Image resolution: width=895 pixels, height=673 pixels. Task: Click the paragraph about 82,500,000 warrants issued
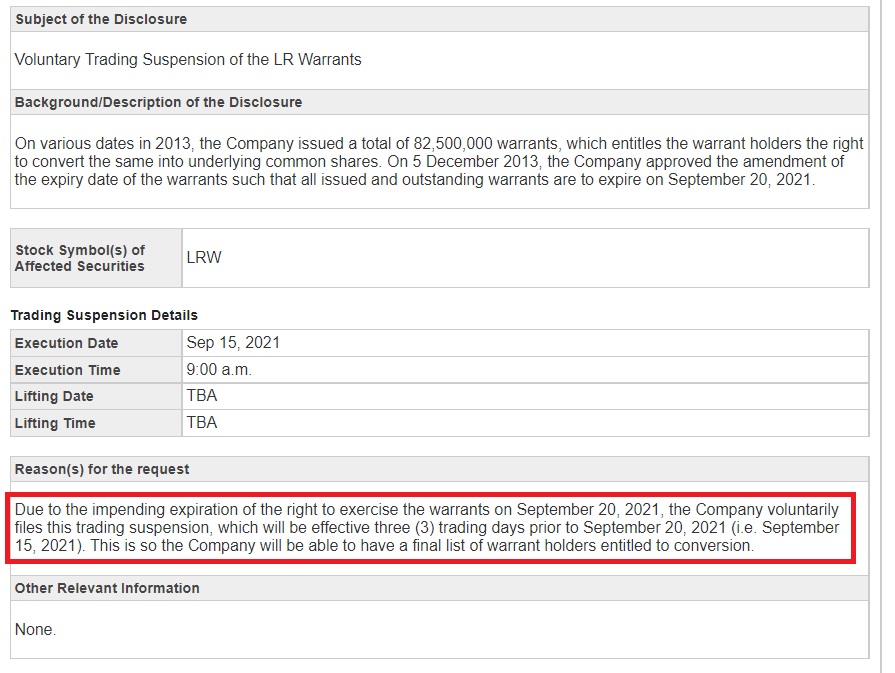coord(439,162)
